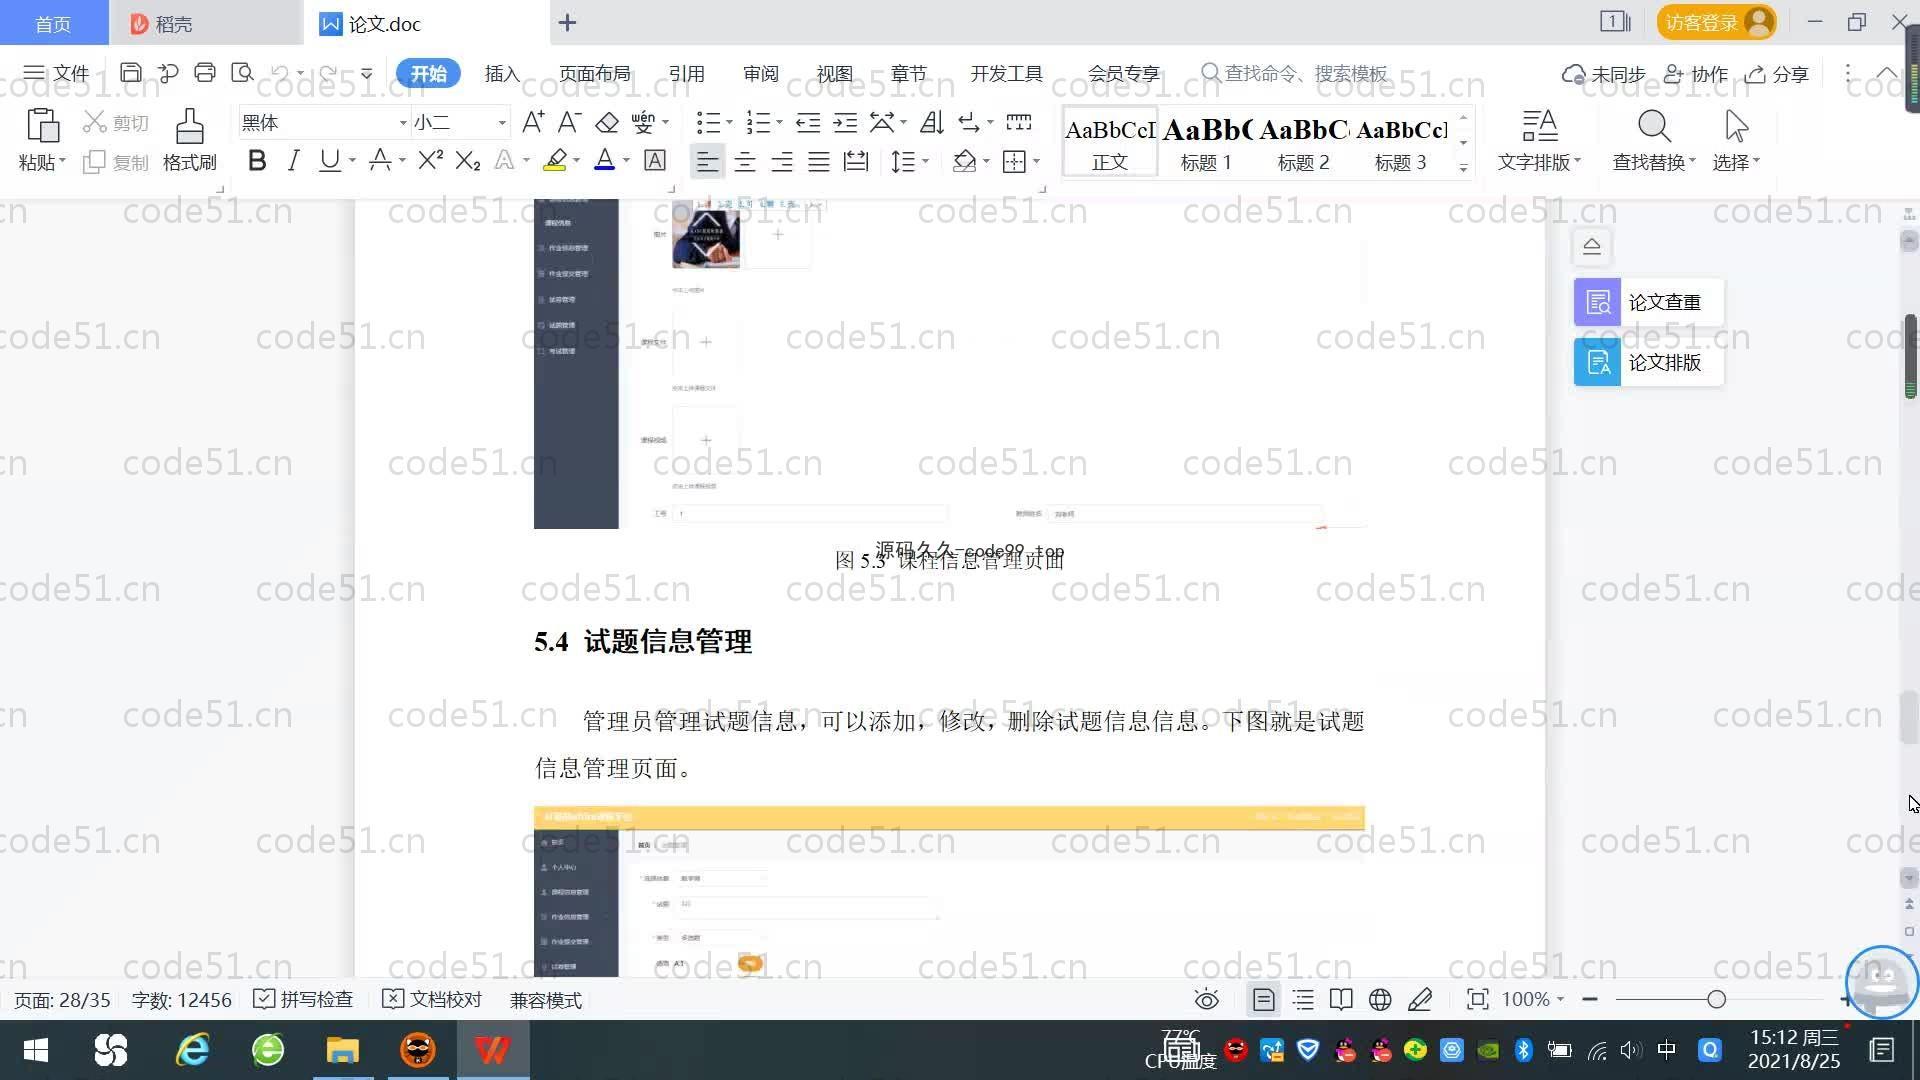Open the 审阅 ribbon tab

point(760,73)
